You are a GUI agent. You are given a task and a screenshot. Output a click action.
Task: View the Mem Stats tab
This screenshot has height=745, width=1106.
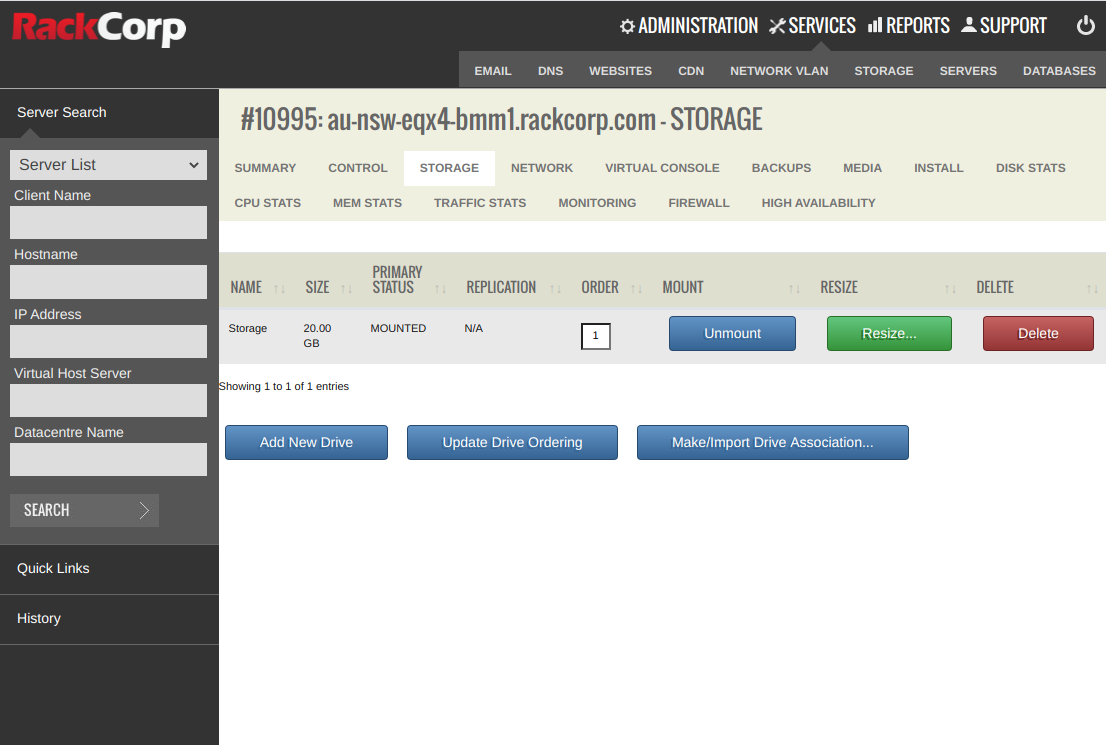coord(367,203)
